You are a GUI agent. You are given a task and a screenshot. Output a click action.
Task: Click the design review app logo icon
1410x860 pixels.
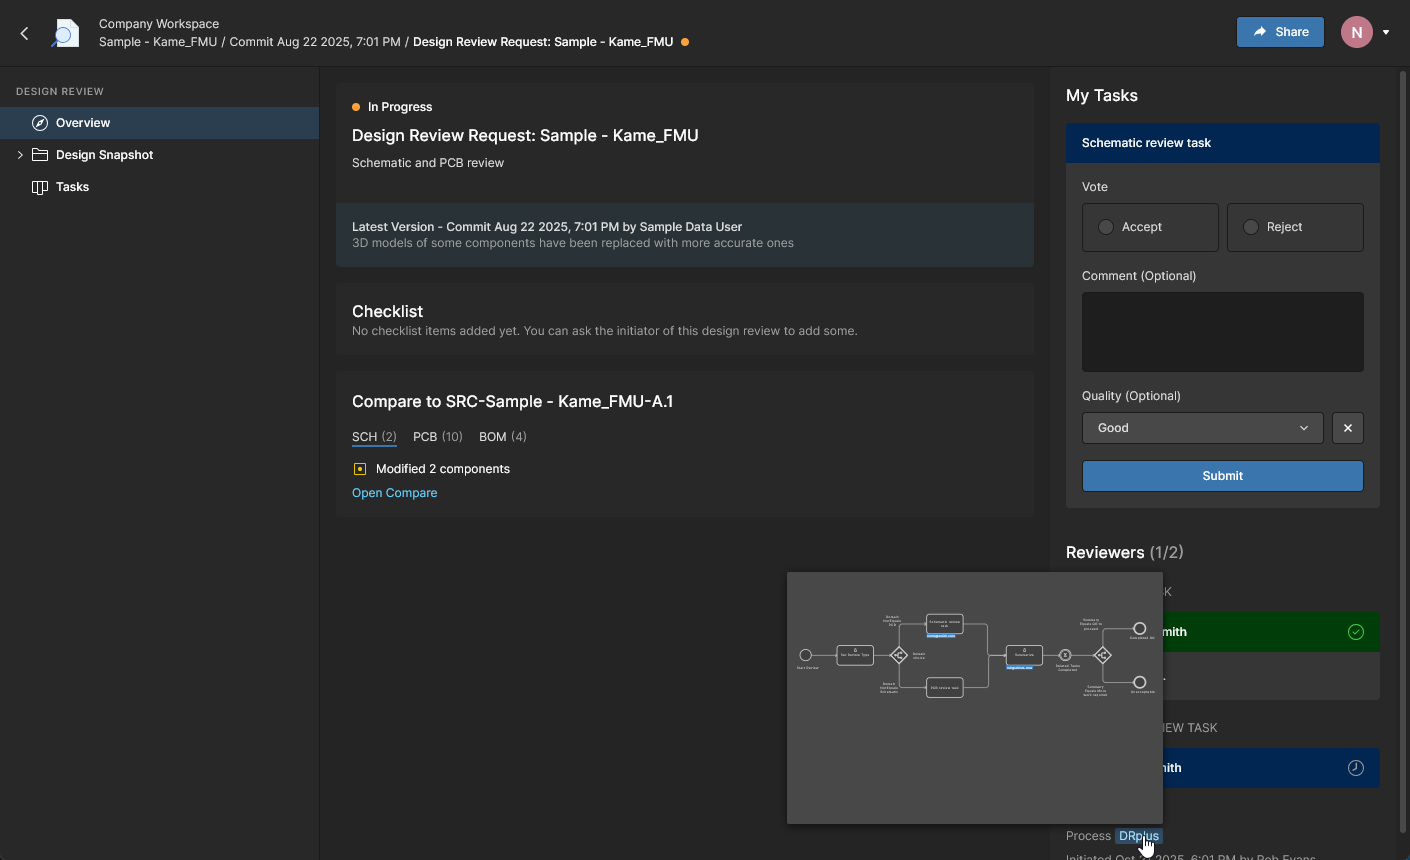click(65, 33)
